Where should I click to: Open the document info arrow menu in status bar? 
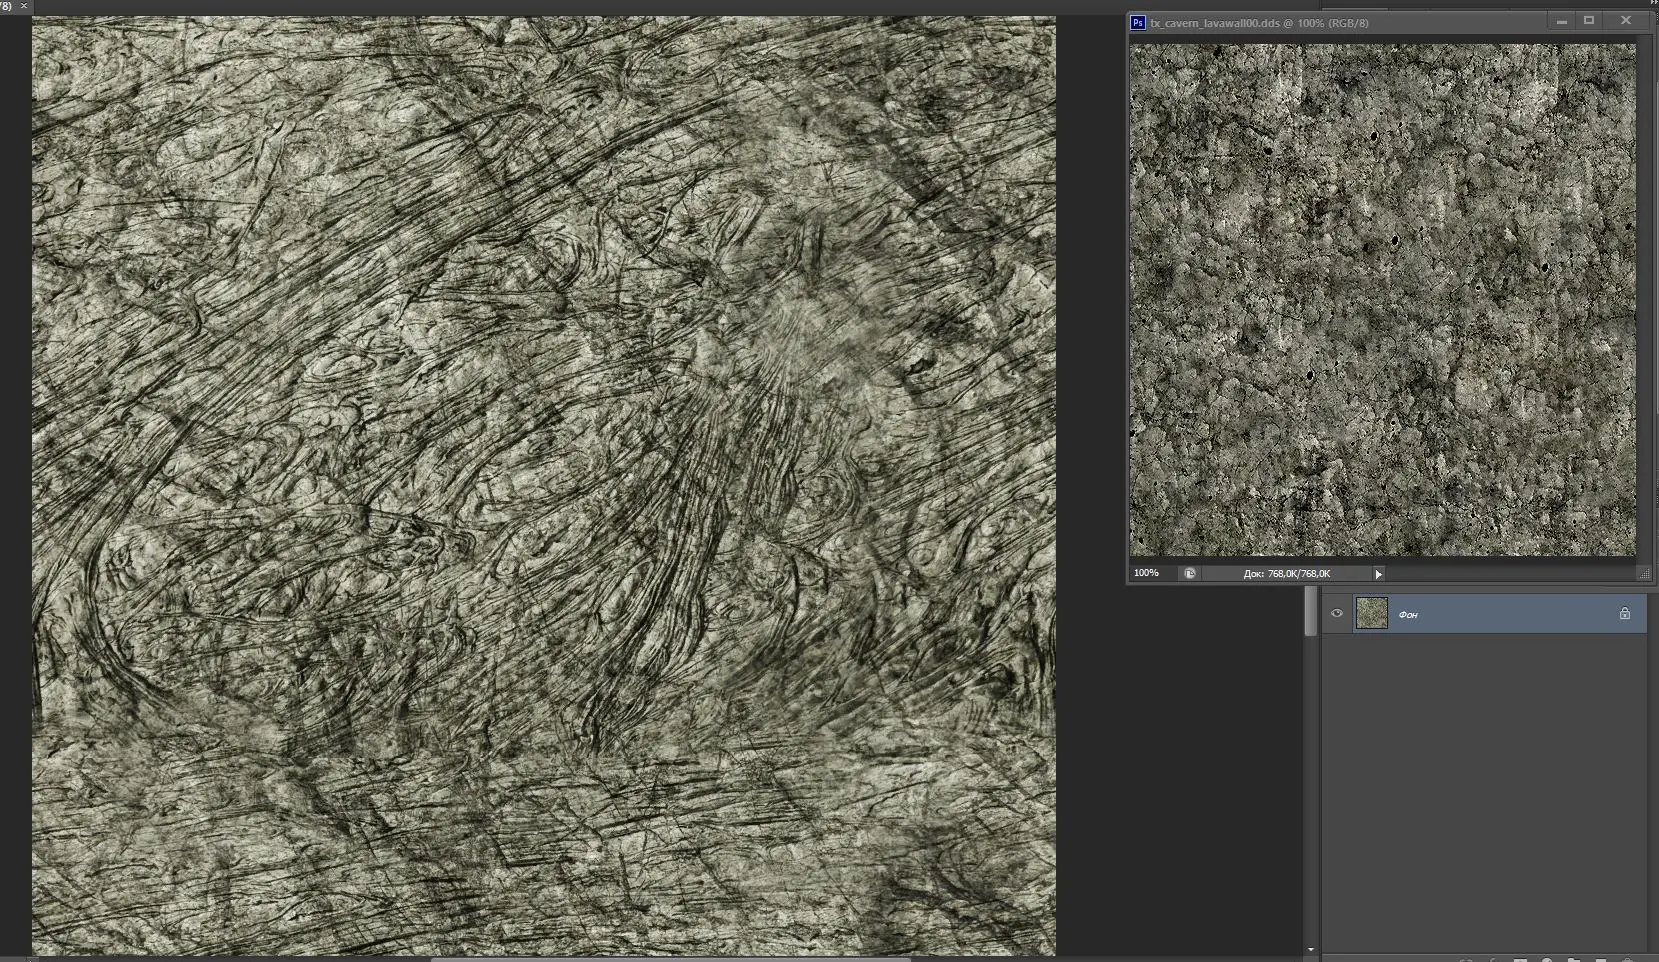click(x=1378, y=574)
